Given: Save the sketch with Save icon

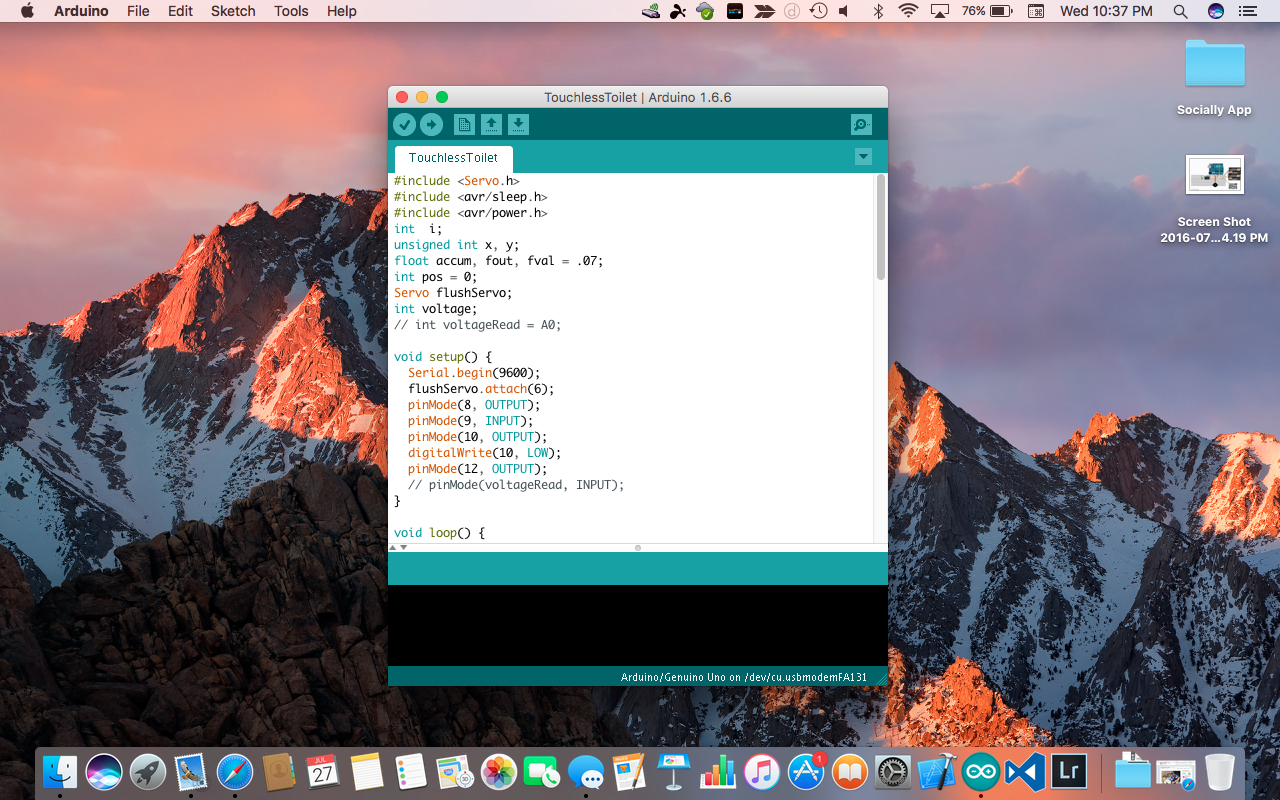Looking at the screenshot, I should pyautogui.click(x=518, y=124).
